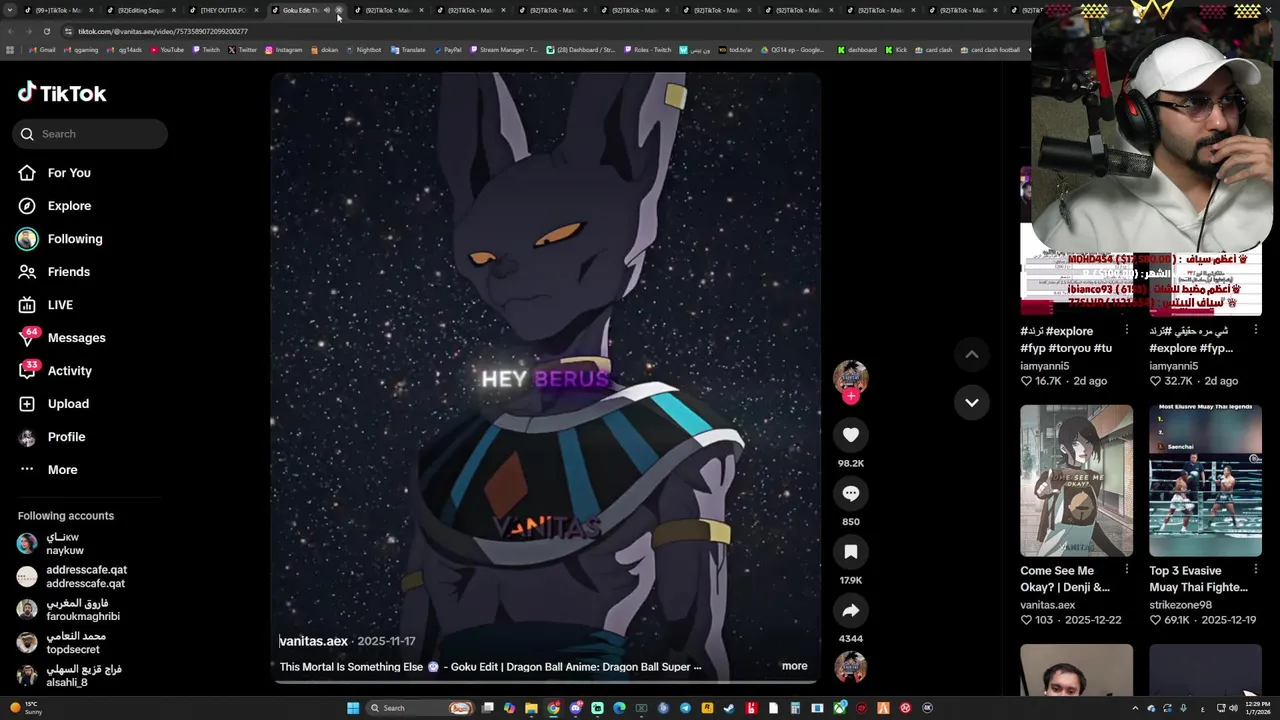Open the Gmail bookmark
Screen dimensions: 1280x720
coord(41,50)
